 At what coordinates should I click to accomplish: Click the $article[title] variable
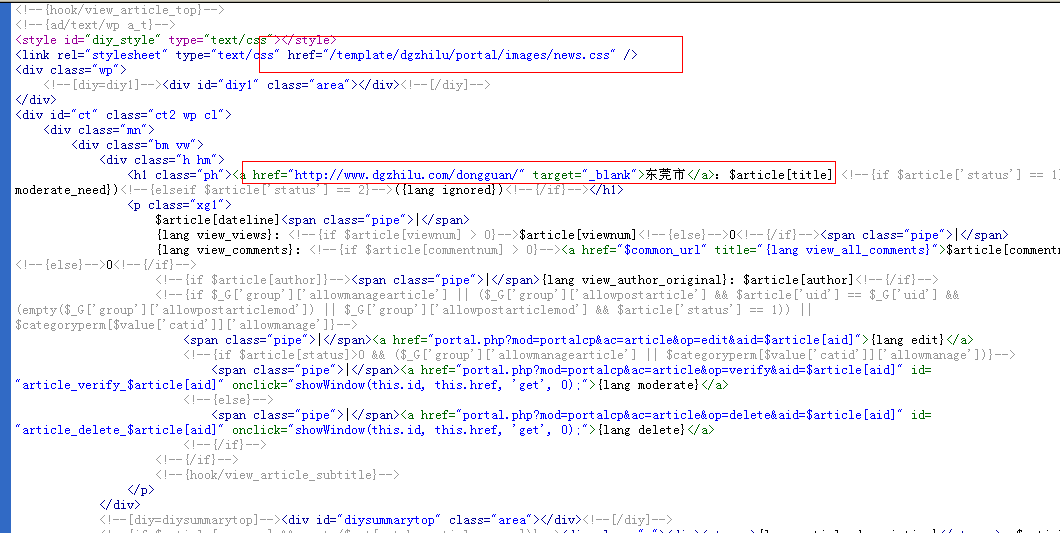click(780, 175)
